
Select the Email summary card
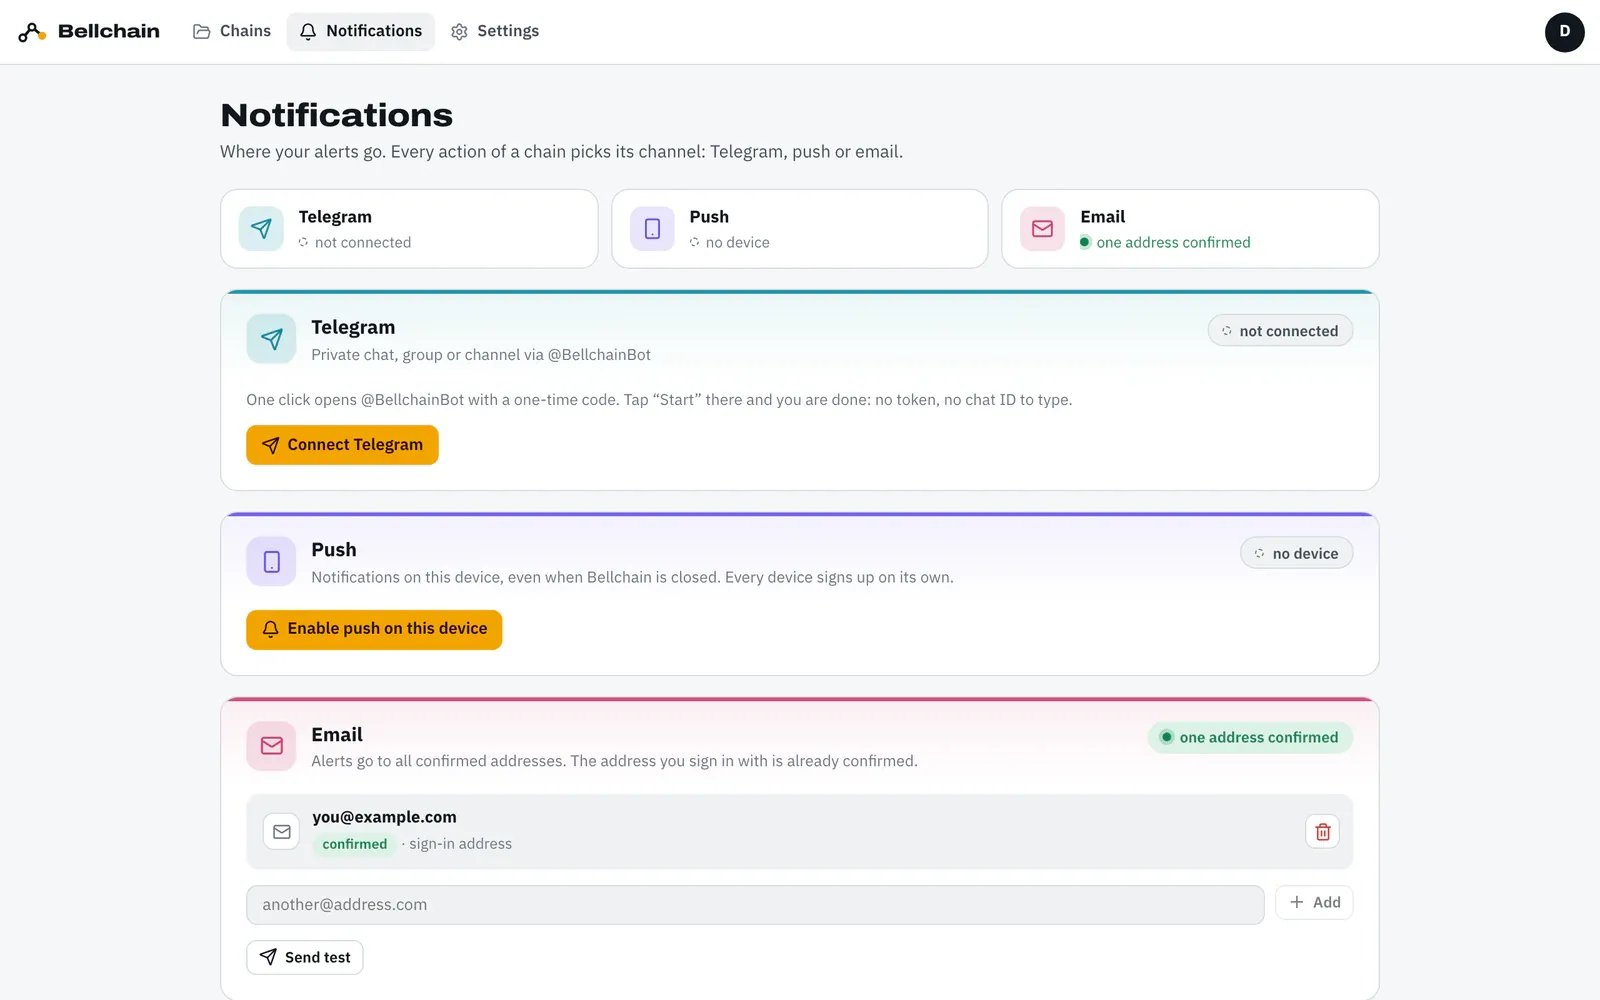(x=1190, y=229)
